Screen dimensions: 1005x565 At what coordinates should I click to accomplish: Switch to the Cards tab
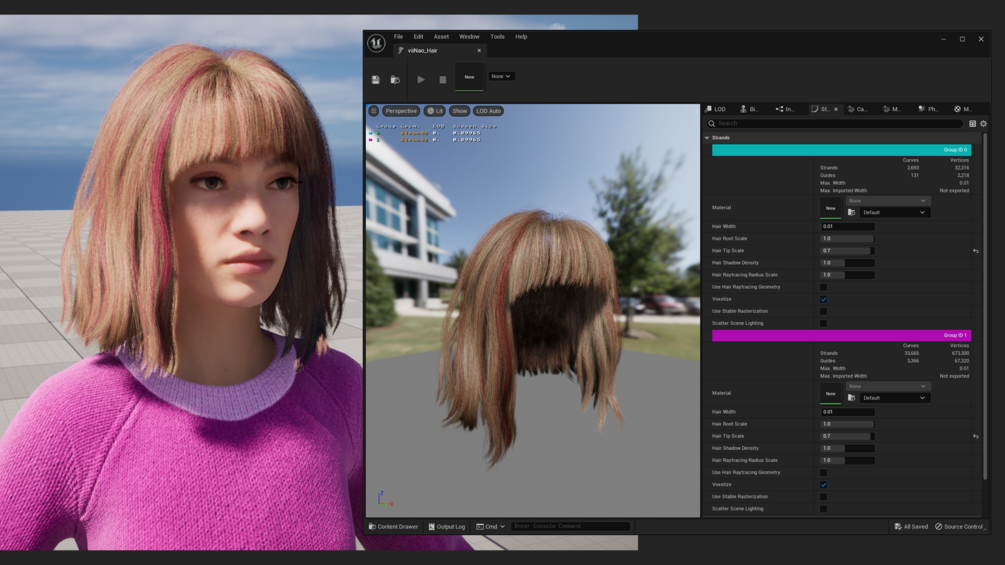pos(858,109)
